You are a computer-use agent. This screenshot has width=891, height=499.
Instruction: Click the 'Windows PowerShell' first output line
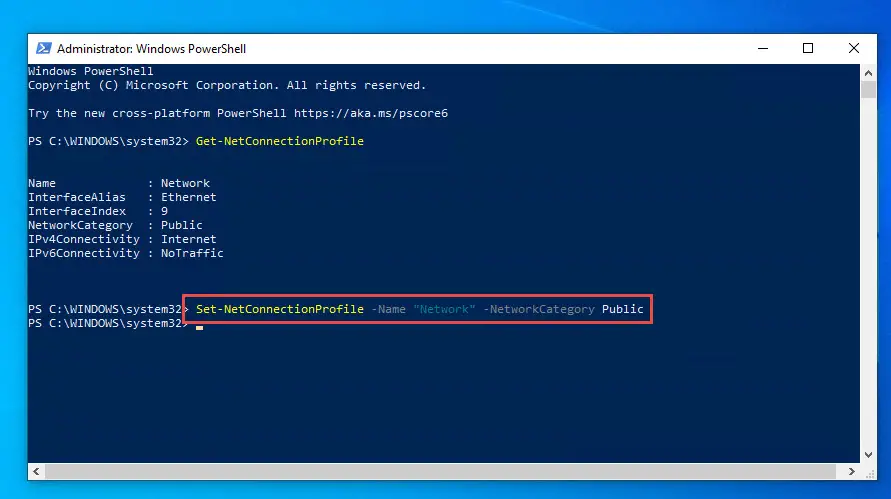[91, 71]
